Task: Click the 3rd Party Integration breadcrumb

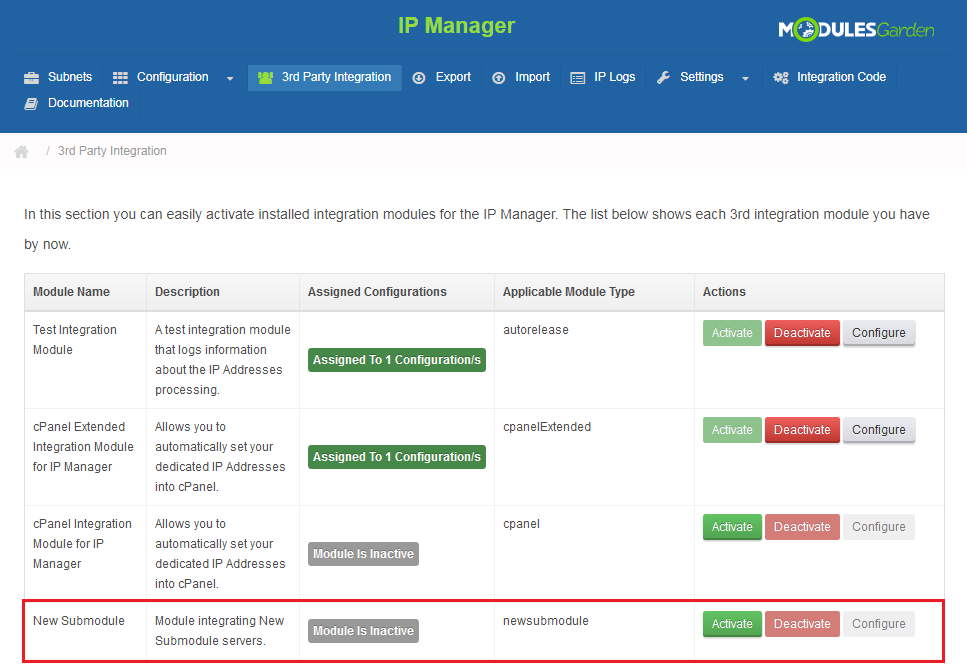Action: [x=112, y=151]
